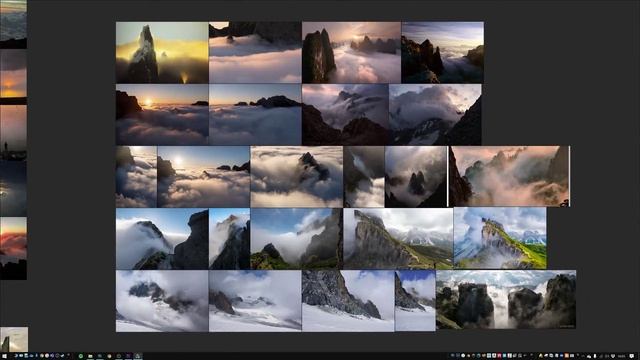Select cloud spilling over ridge beside dark rock

point(162,239)
